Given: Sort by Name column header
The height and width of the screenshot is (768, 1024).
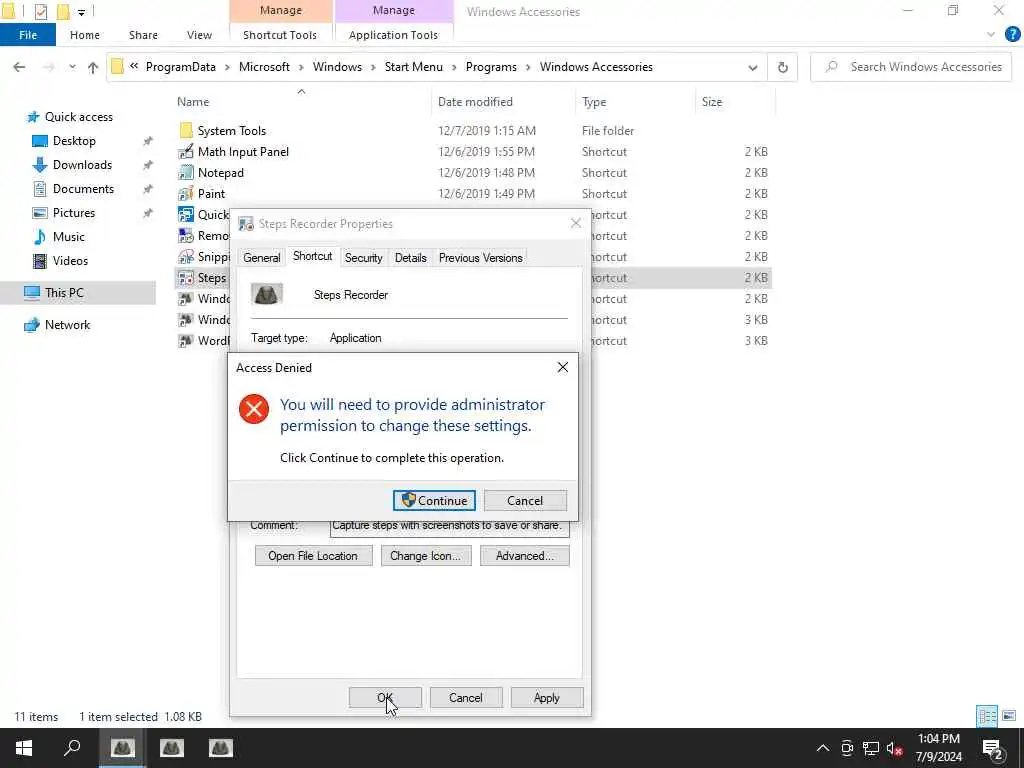Looking at the screenshot, I should [193, 102].
